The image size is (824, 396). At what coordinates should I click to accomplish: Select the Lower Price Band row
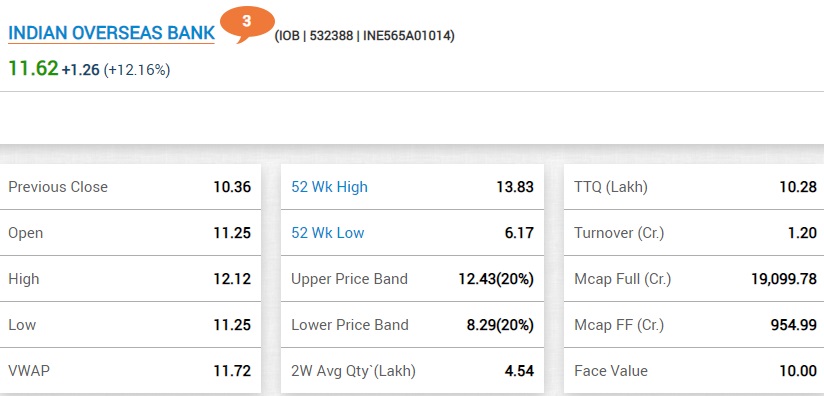click(x=413, y=325)
